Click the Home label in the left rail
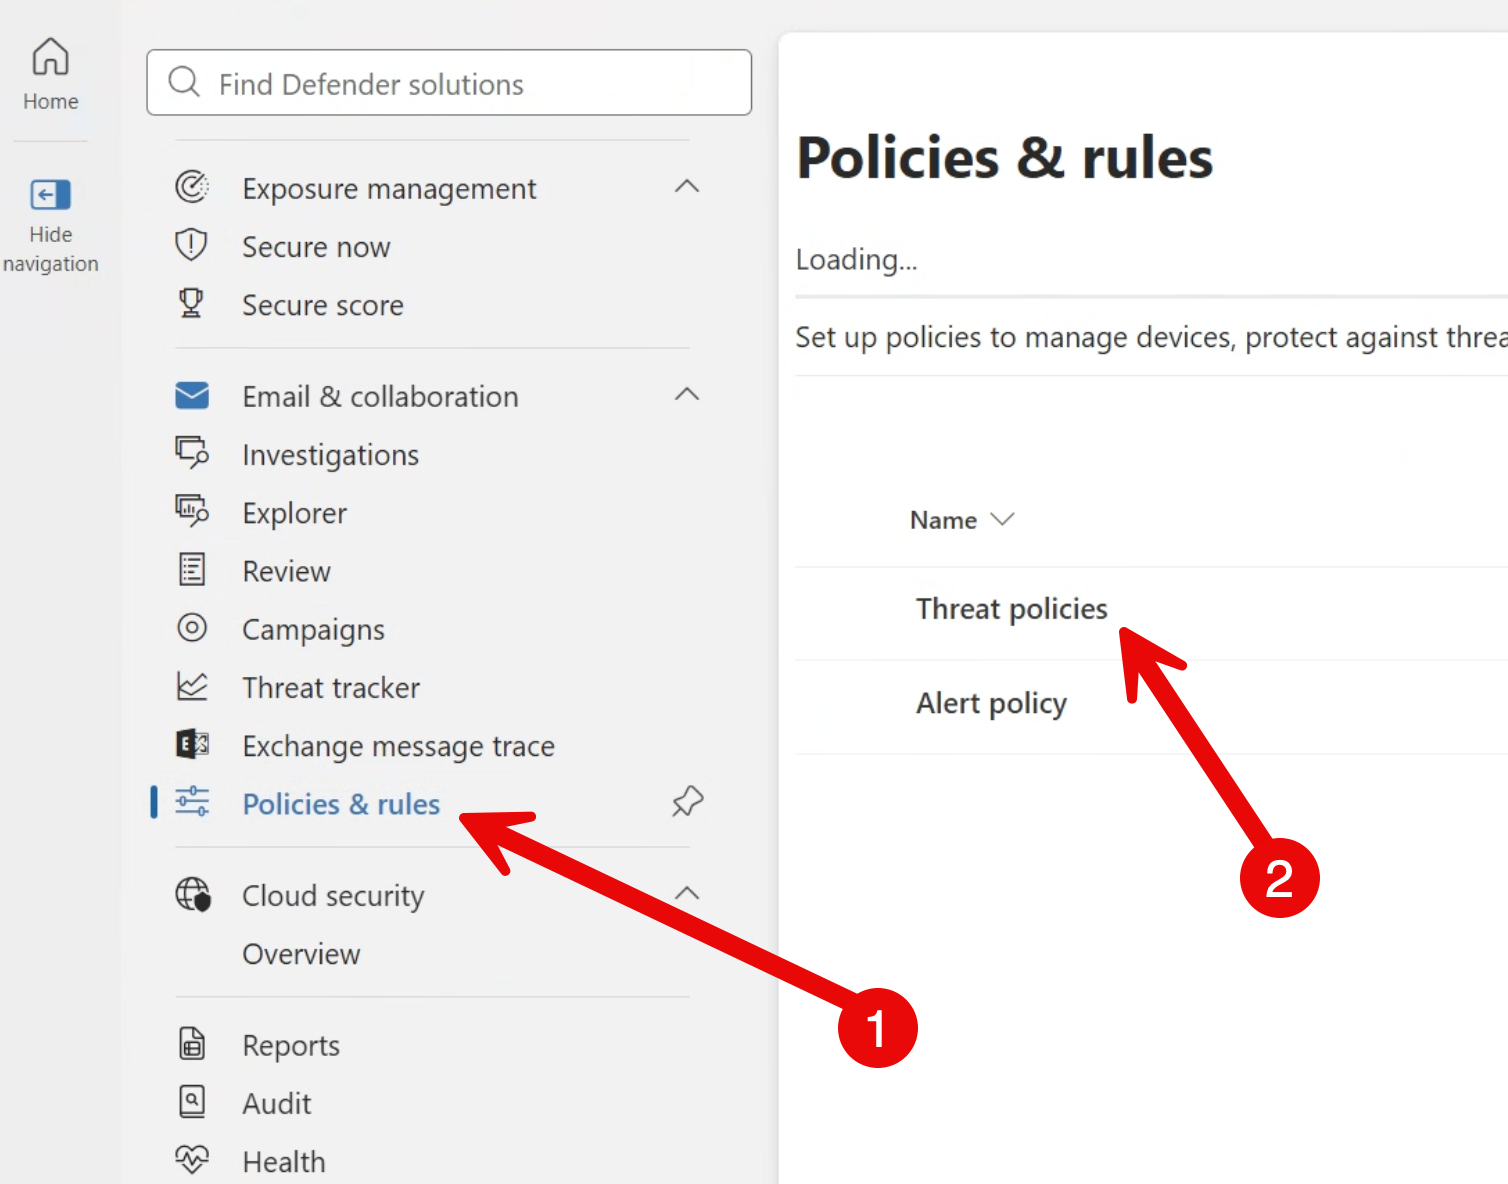The width and height of the screenshot is (1508, 1184). [x=50, y=101]
